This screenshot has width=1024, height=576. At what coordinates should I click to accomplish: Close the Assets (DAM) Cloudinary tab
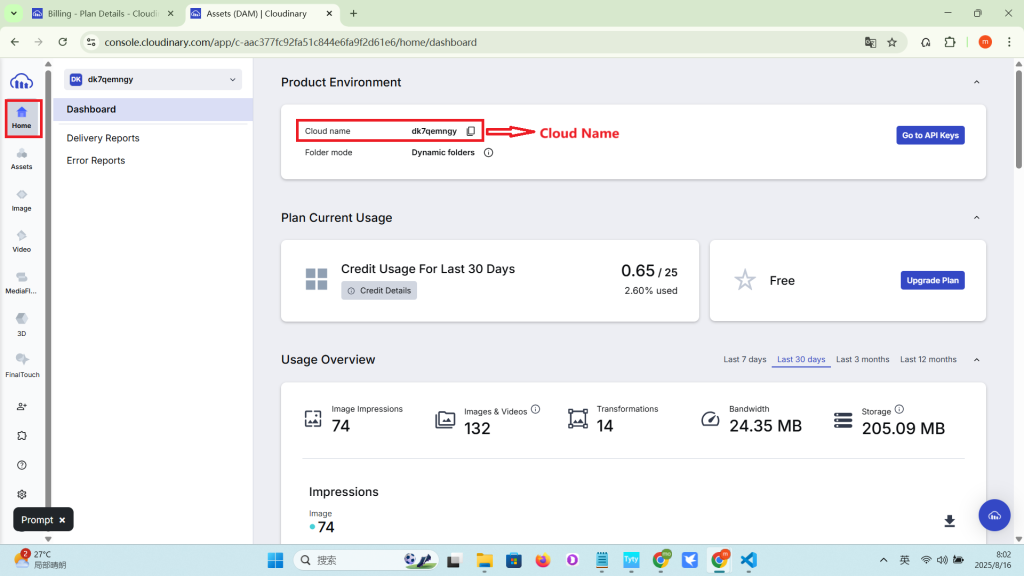(329, 14)
